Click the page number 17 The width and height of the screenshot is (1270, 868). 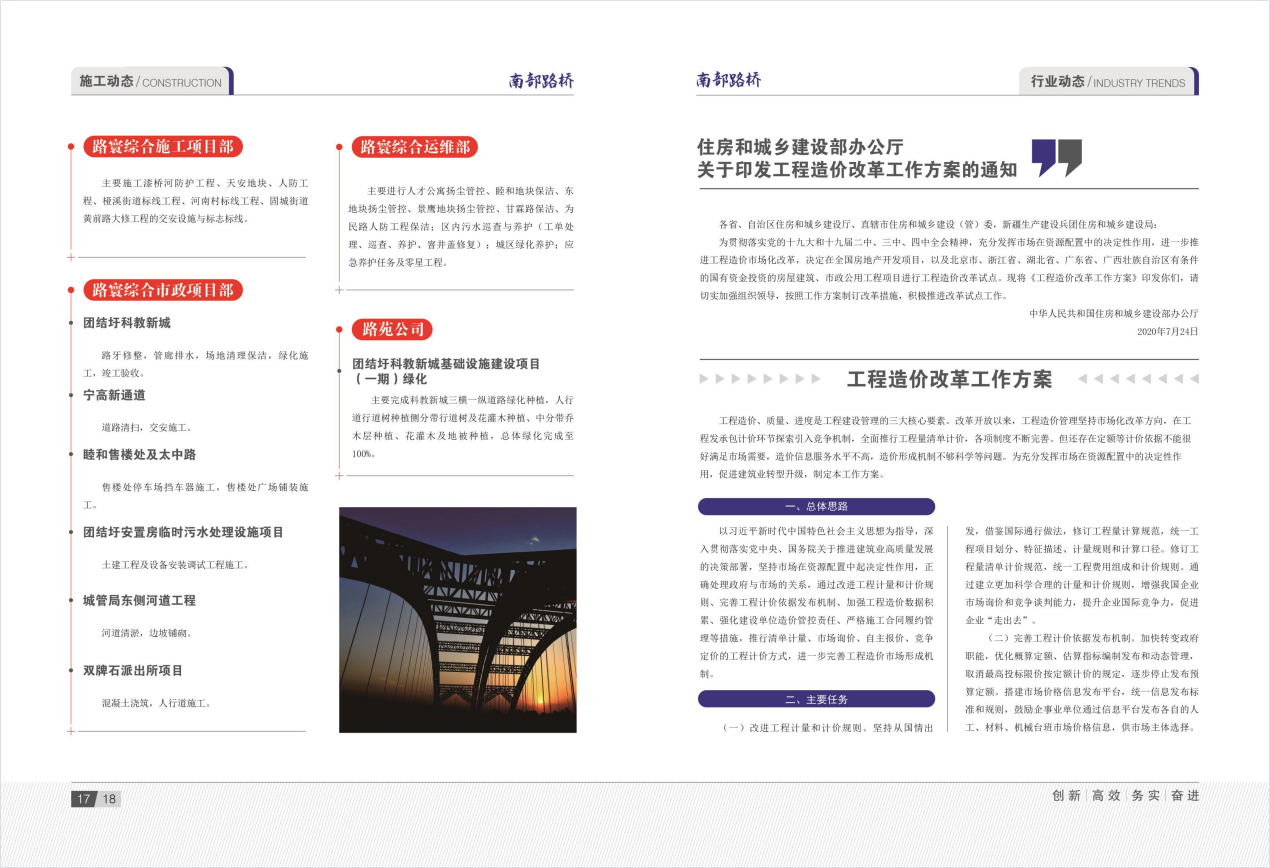tap(83, 799)
